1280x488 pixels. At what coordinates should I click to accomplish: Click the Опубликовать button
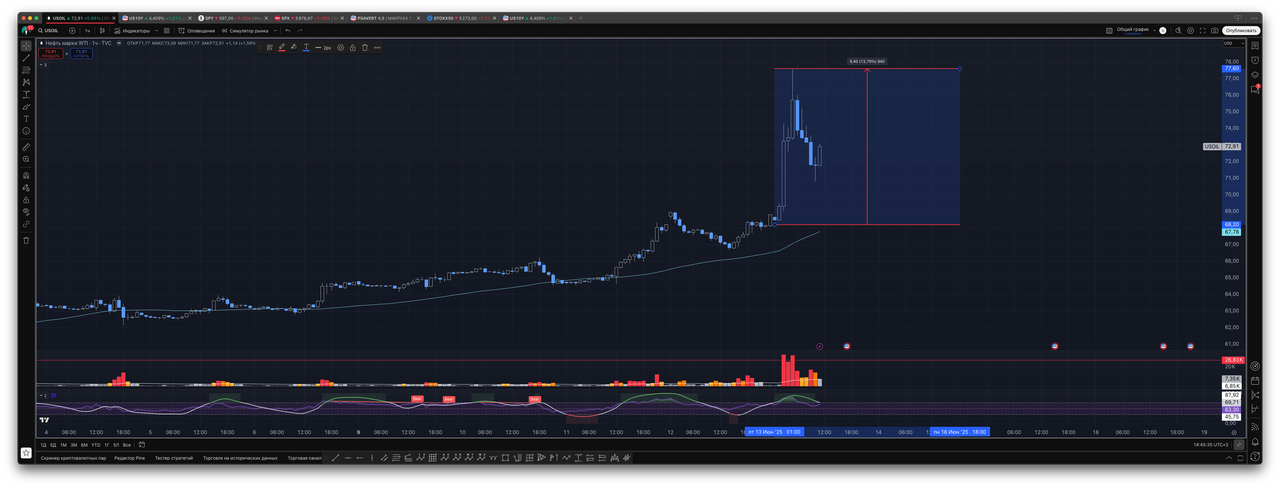1241,31
